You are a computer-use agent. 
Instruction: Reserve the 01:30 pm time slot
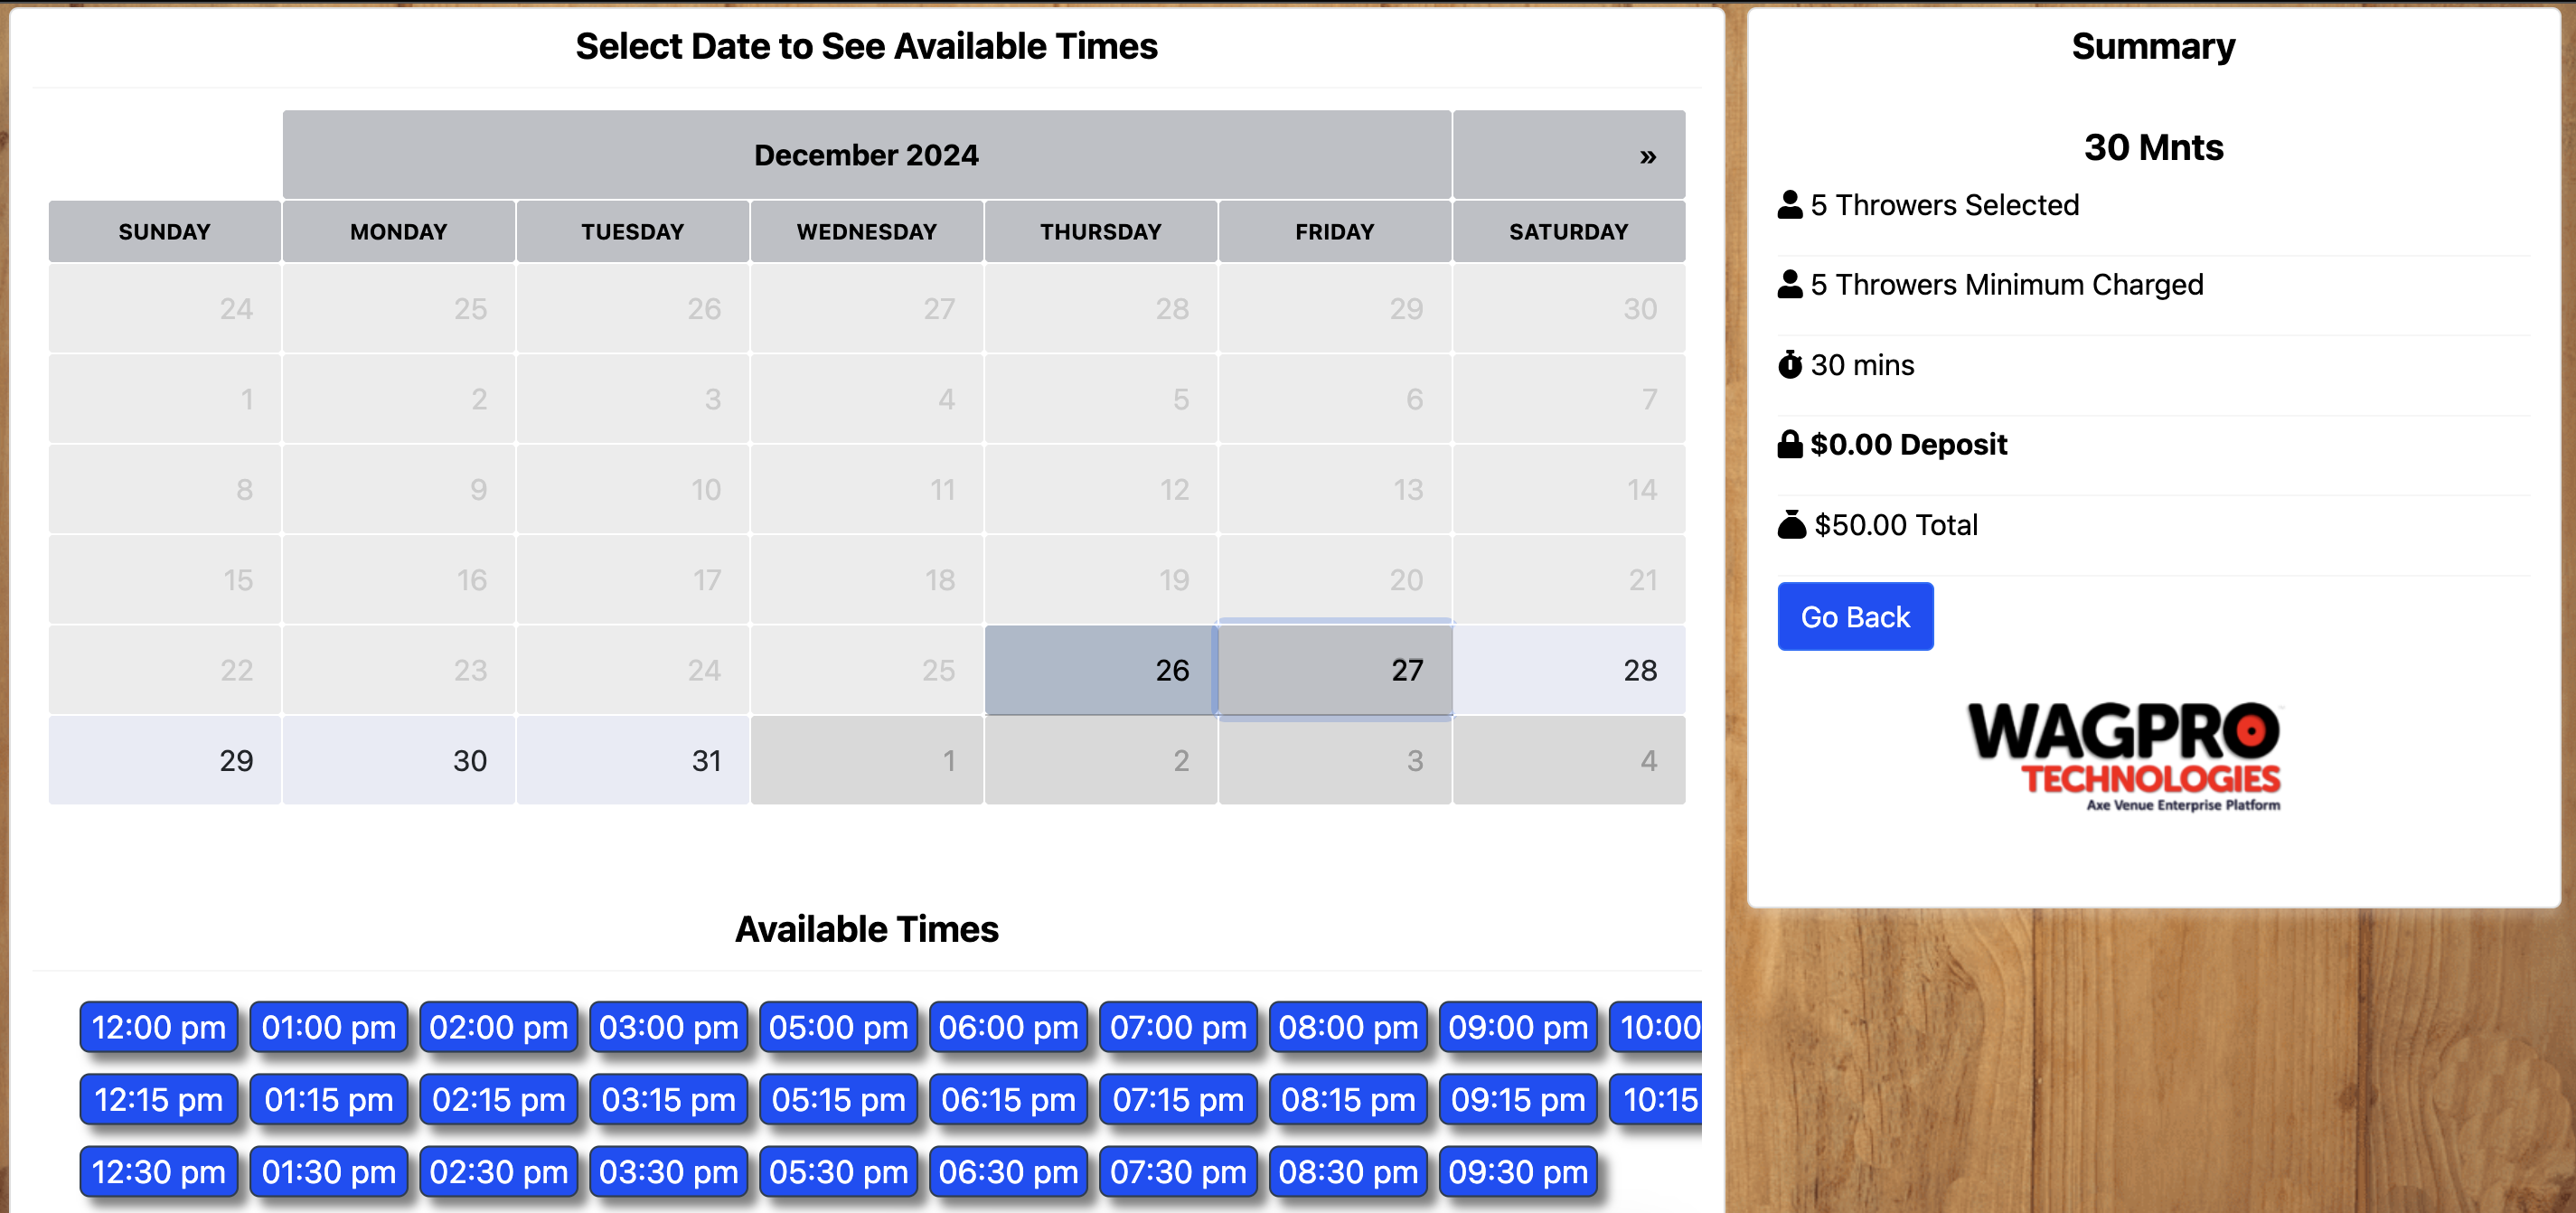click(x=328, y=1171)
